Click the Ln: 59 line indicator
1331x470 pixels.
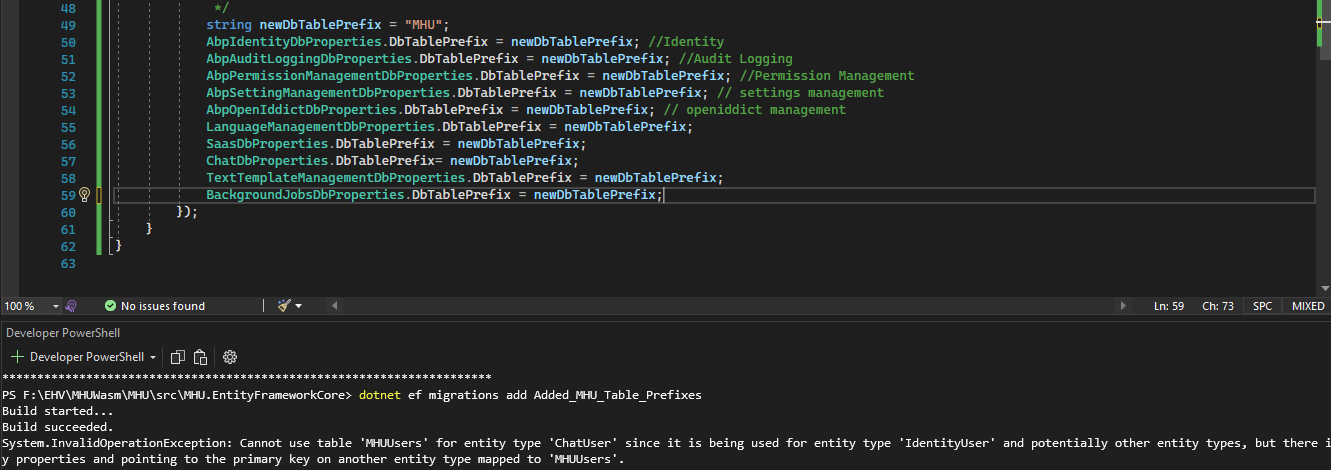(1169, 306)
